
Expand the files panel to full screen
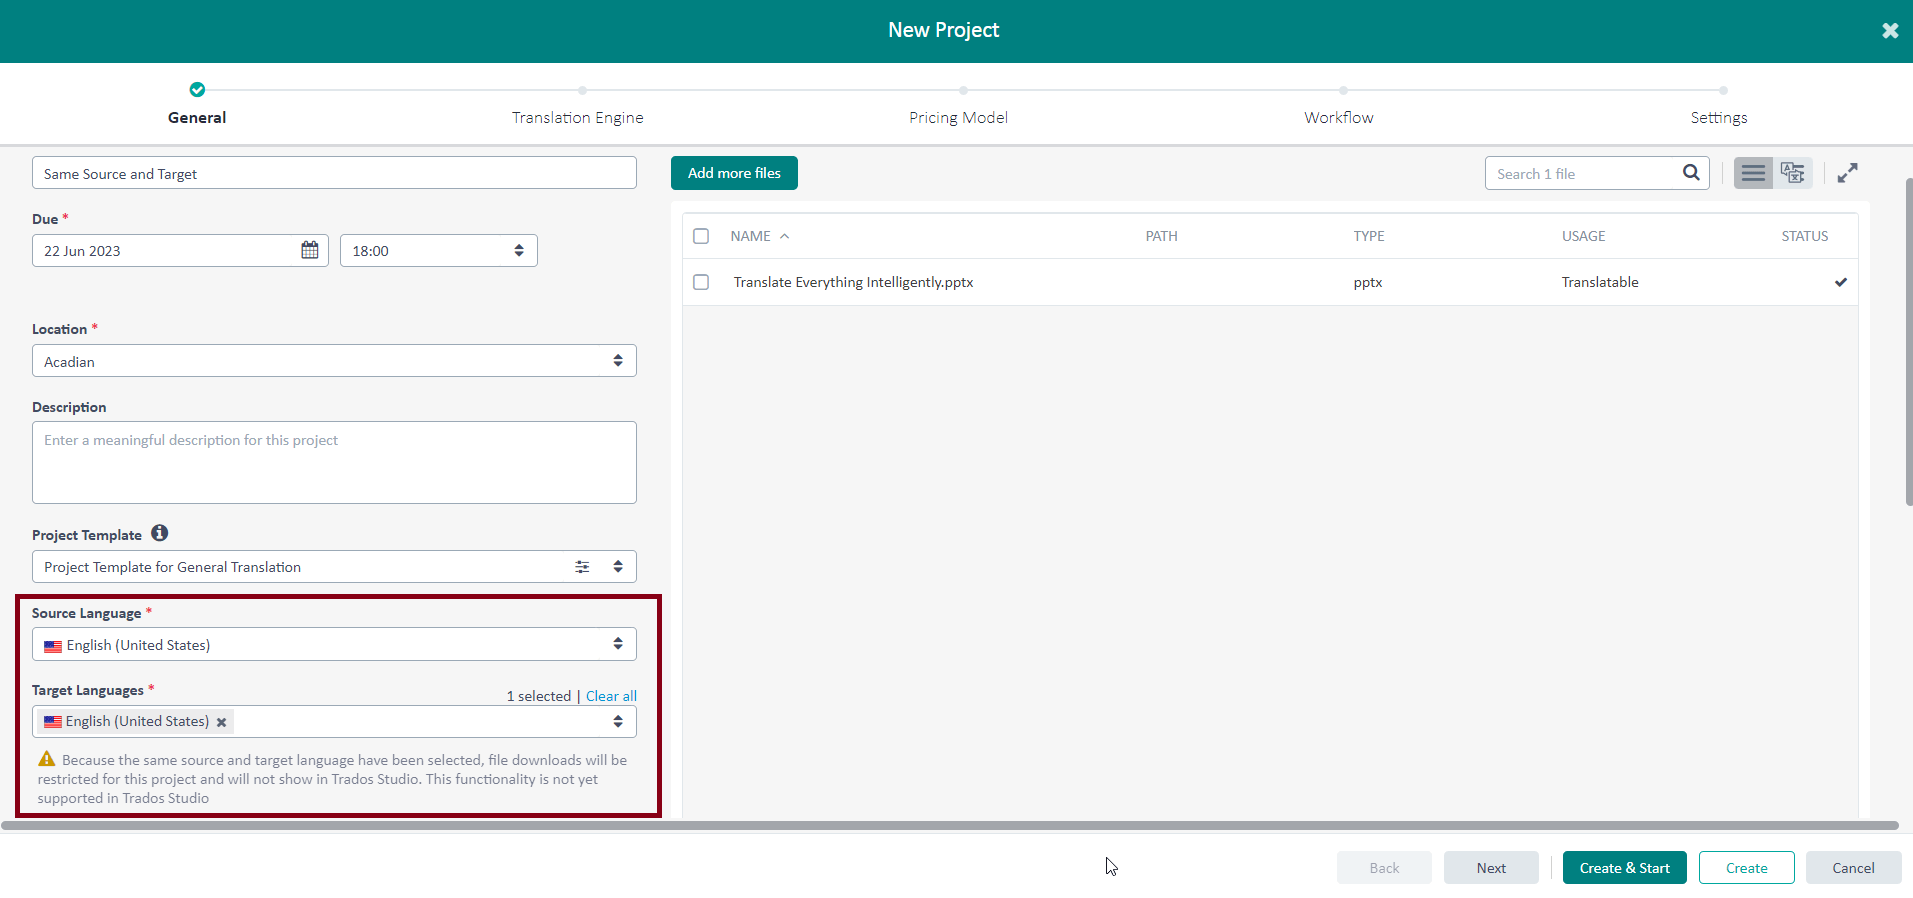pos(1847,173)
